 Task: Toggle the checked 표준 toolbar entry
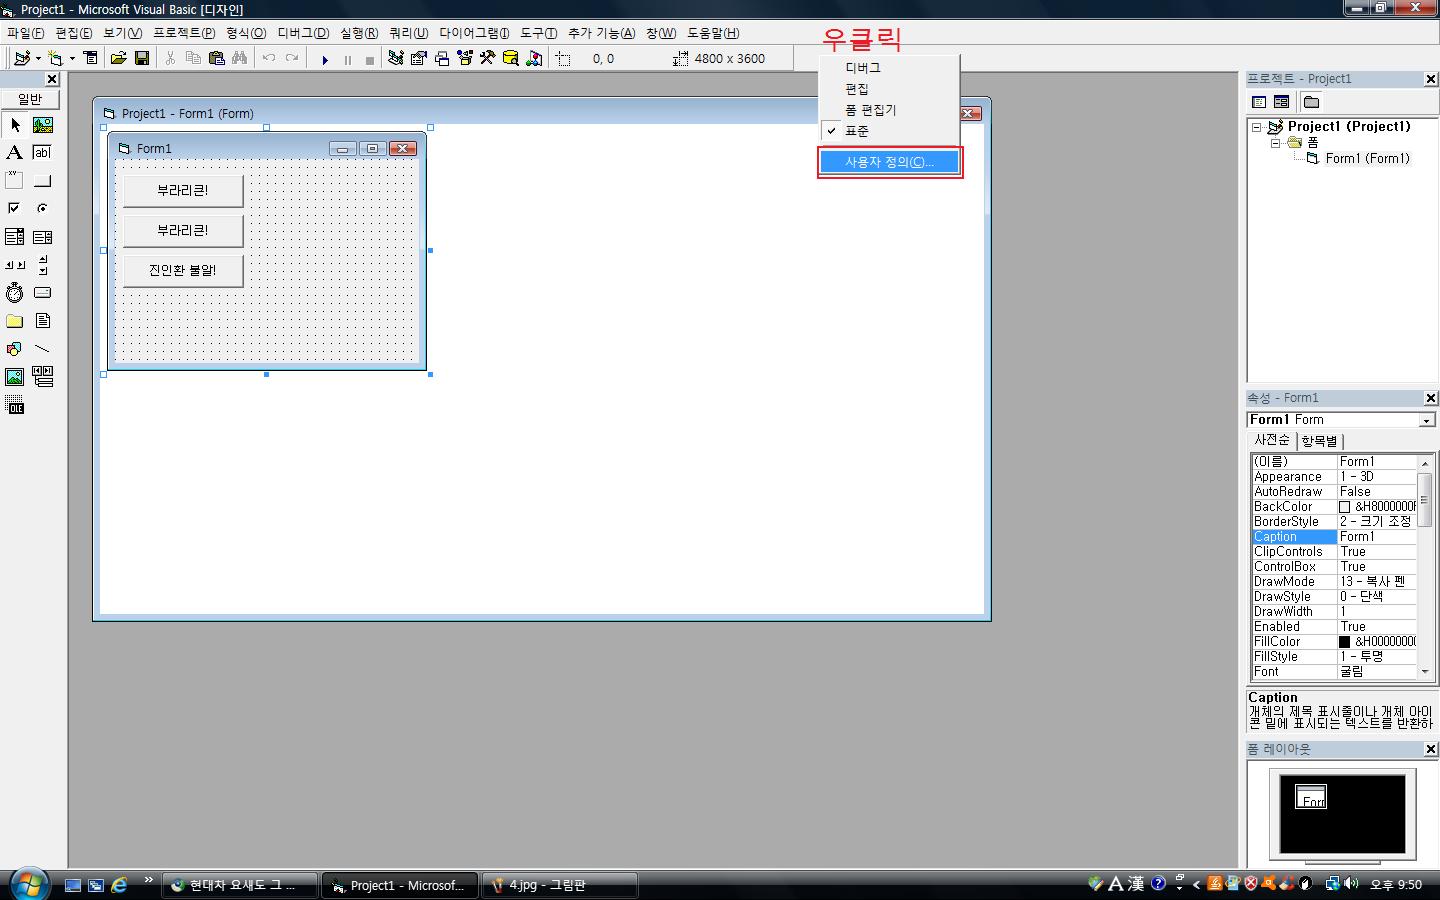[x=857, y=131]
